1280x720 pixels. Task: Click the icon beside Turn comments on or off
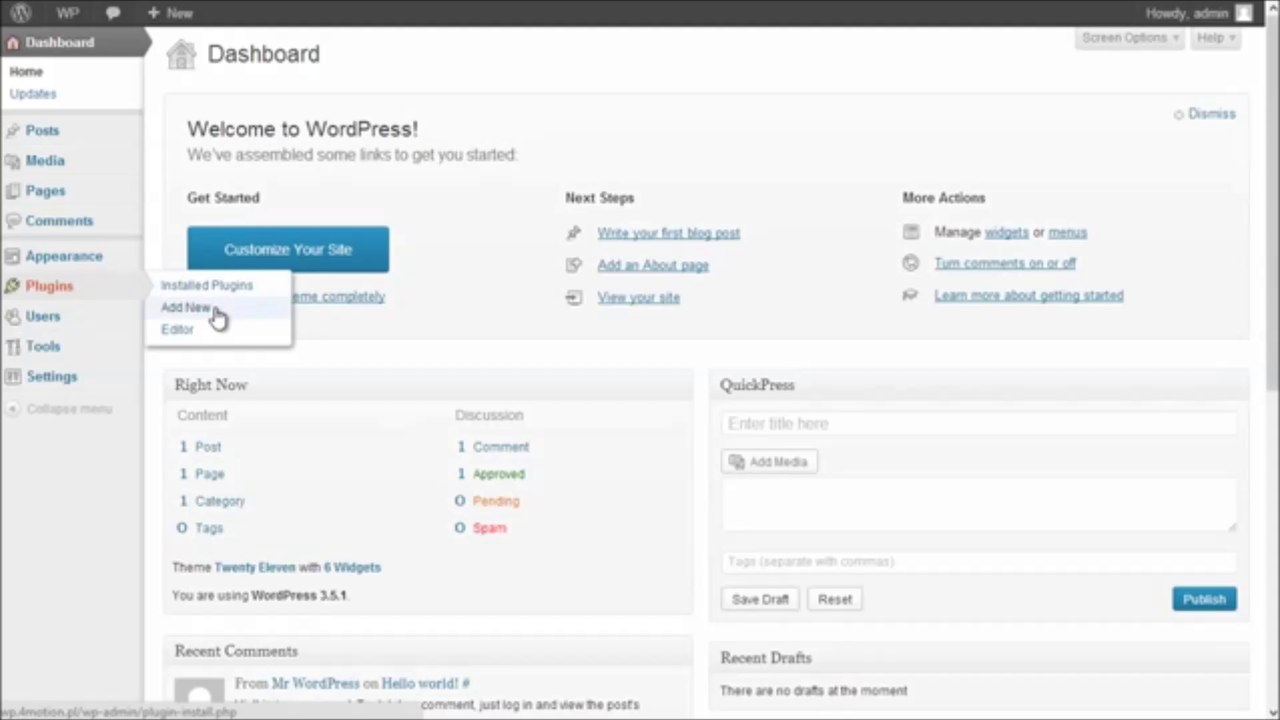point(910,263)
